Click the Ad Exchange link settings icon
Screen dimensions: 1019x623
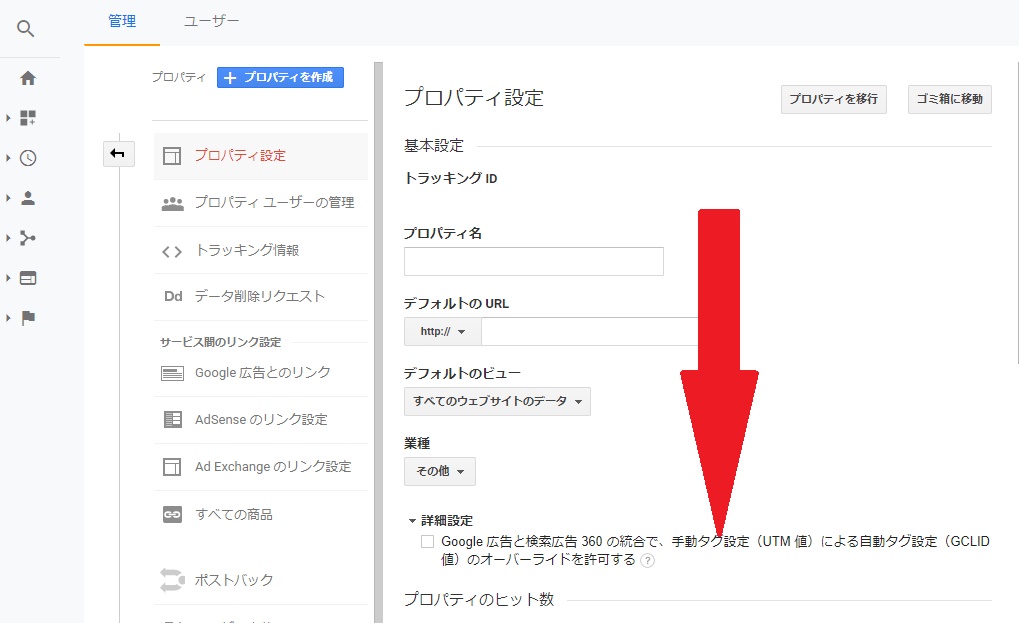[x=172, y=467]
